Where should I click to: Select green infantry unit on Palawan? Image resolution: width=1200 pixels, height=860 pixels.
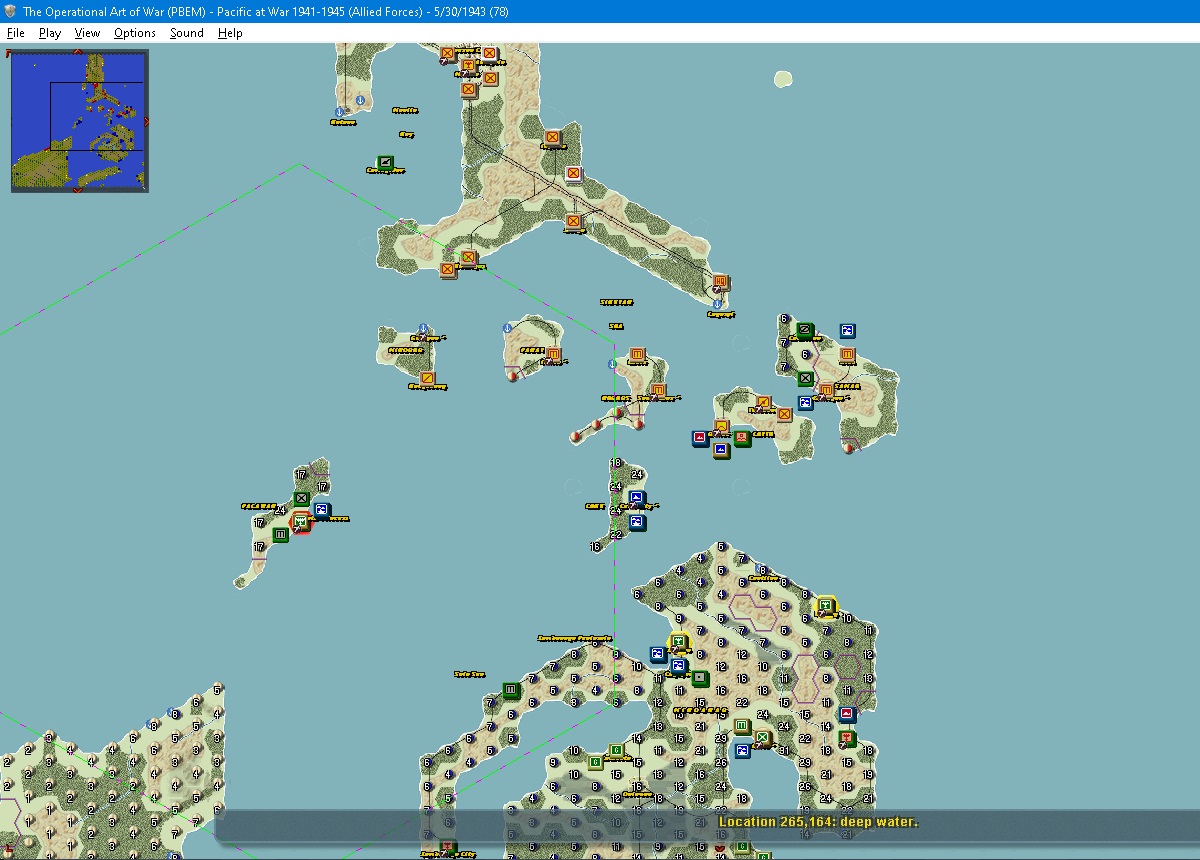pyautogui.click(x=301, y=499)
